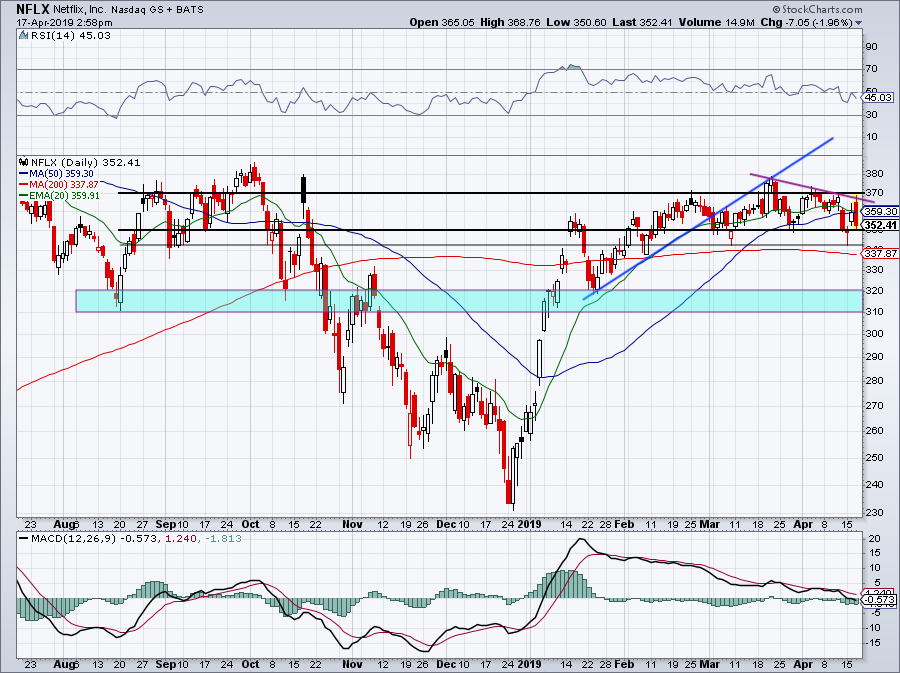Click the black MACD line legend marker

click(24, 539)
